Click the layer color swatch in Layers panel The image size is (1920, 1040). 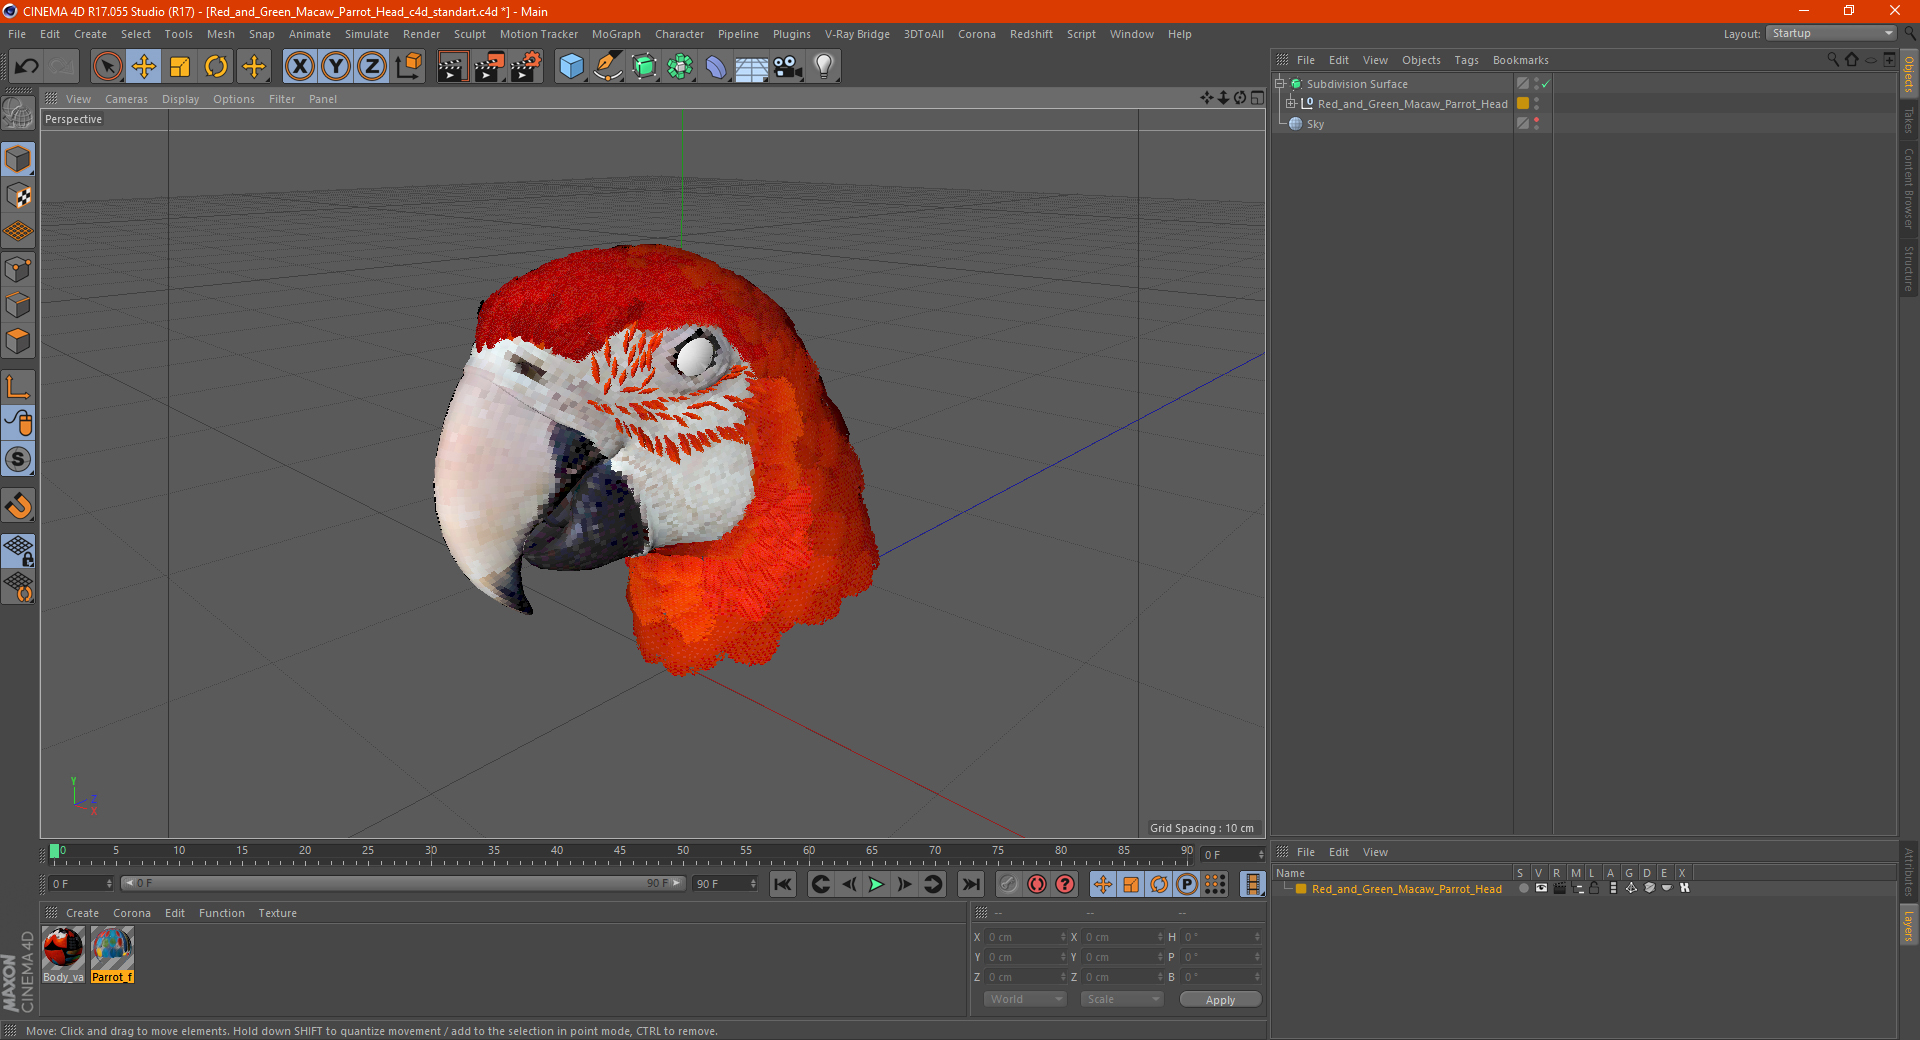(x=1301, y=888)
